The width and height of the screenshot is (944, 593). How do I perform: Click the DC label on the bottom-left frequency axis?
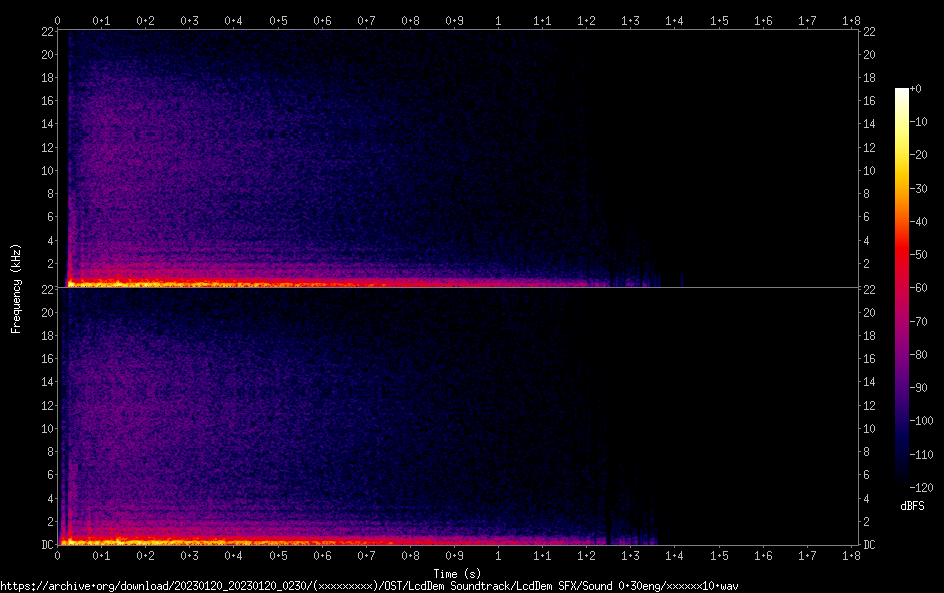click(x=45, y=545)
